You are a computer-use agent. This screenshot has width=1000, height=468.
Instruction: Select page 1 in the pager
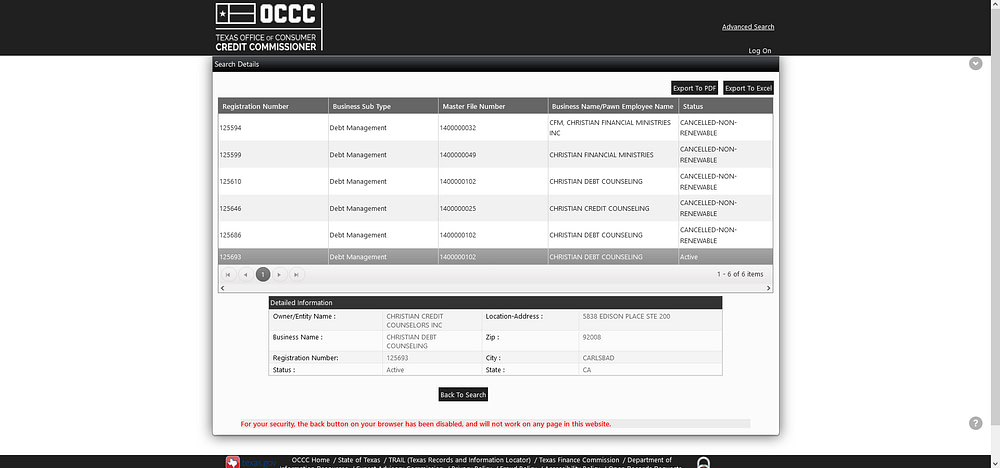tap(263, 274)
